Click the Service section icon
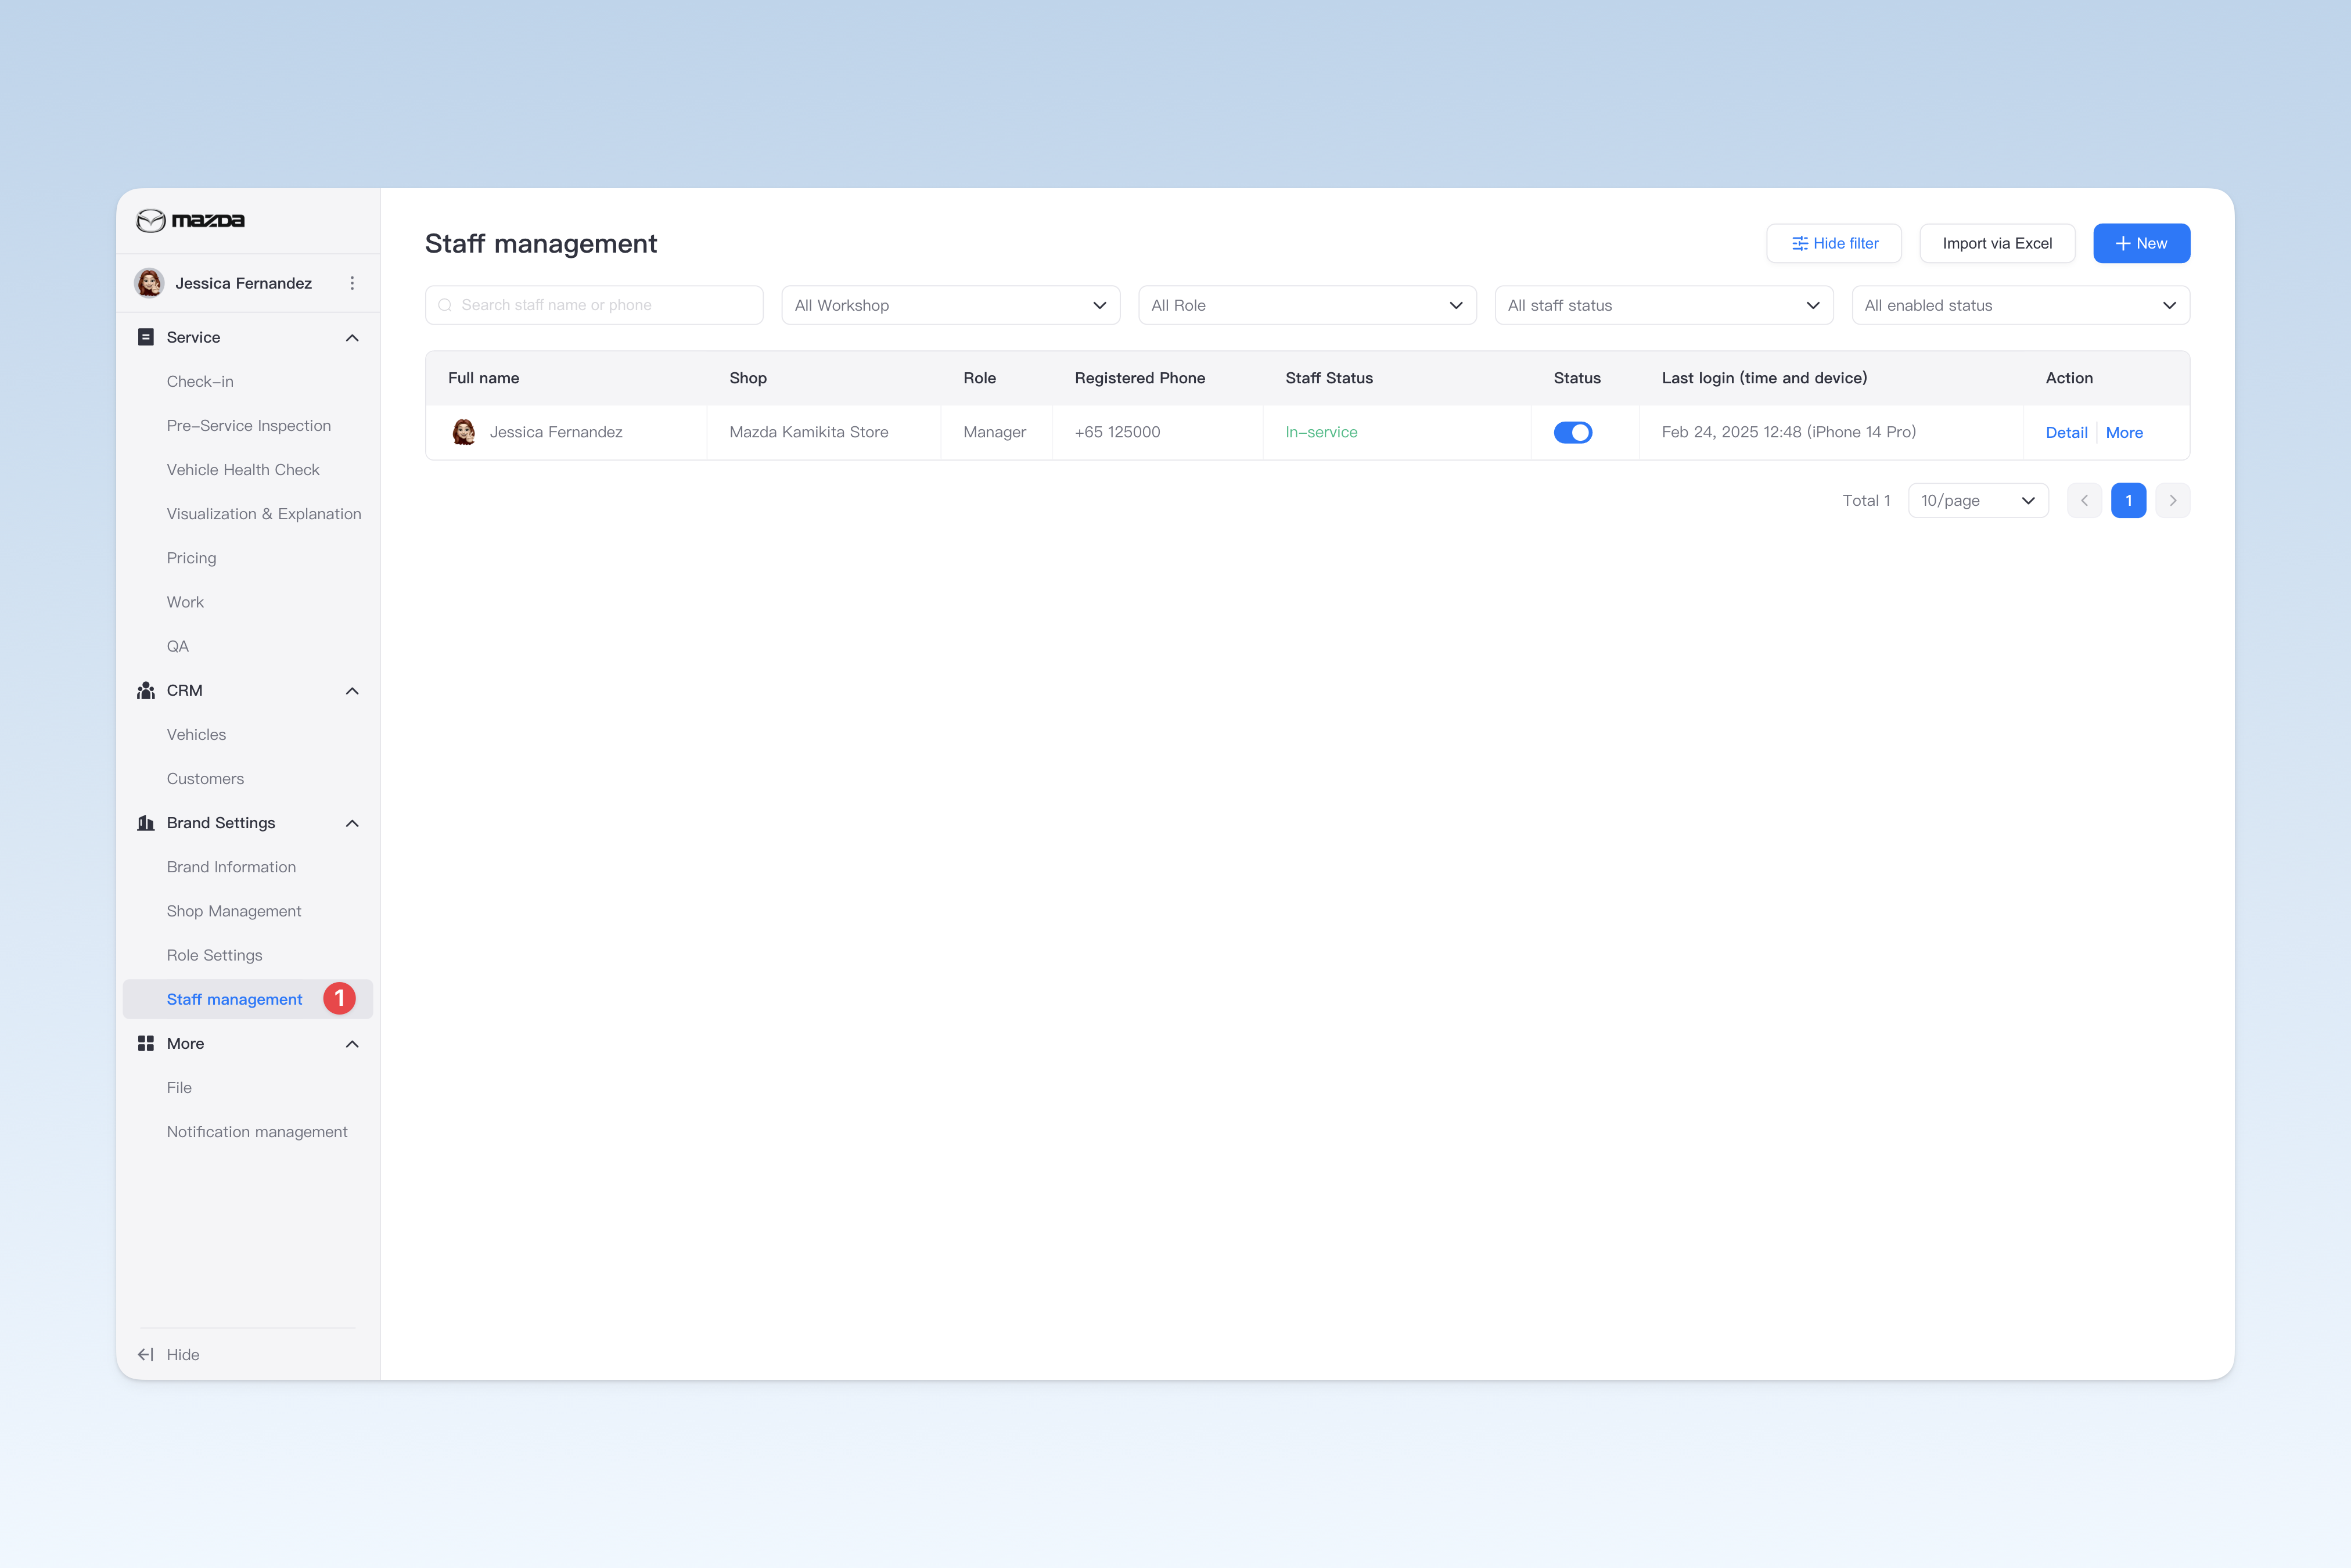The height and width of the screenshot is (1568, 2351). click(x=146, y=337)
